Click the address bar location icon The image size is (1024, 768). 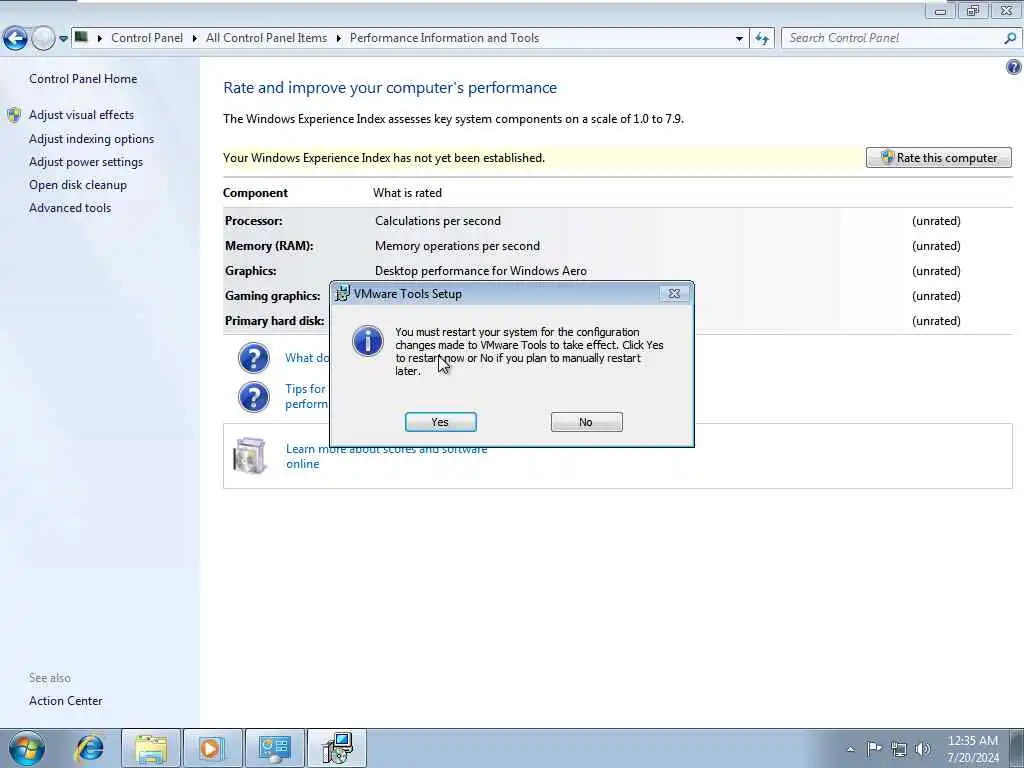pyautogui.click(x=81, y=37)
